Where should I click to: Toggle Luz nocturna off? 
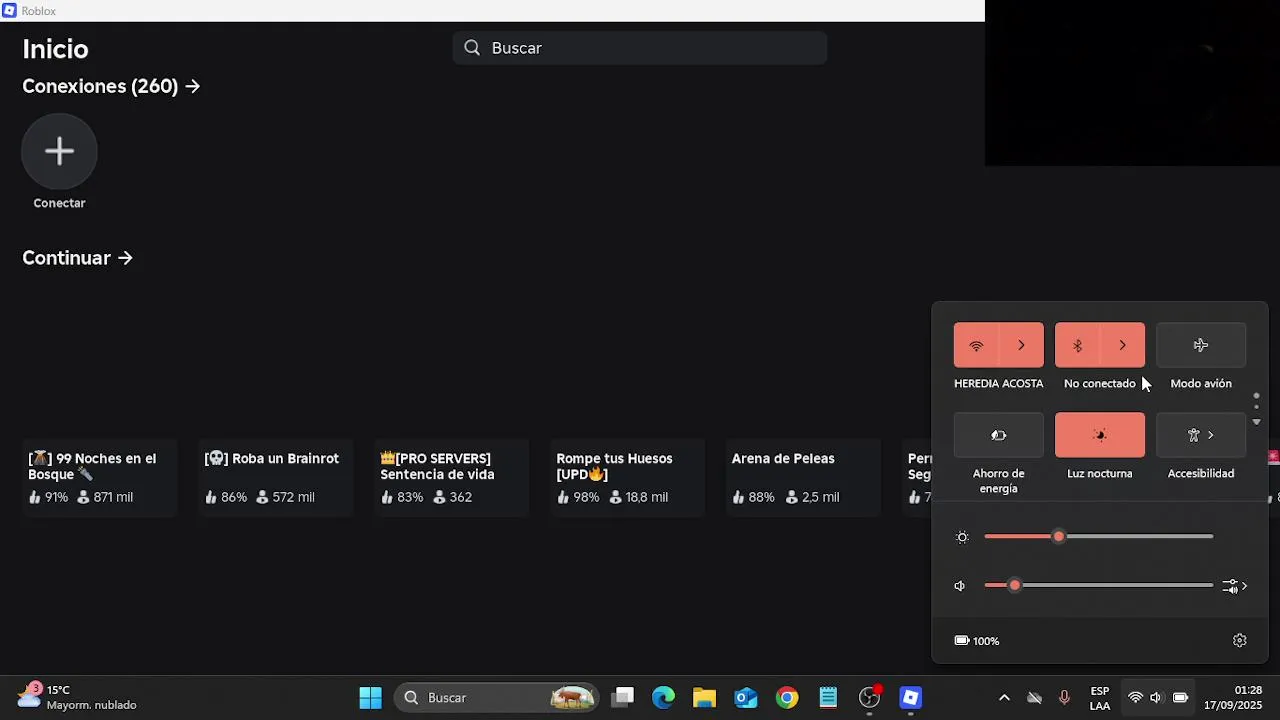[x=1100, y=435]
